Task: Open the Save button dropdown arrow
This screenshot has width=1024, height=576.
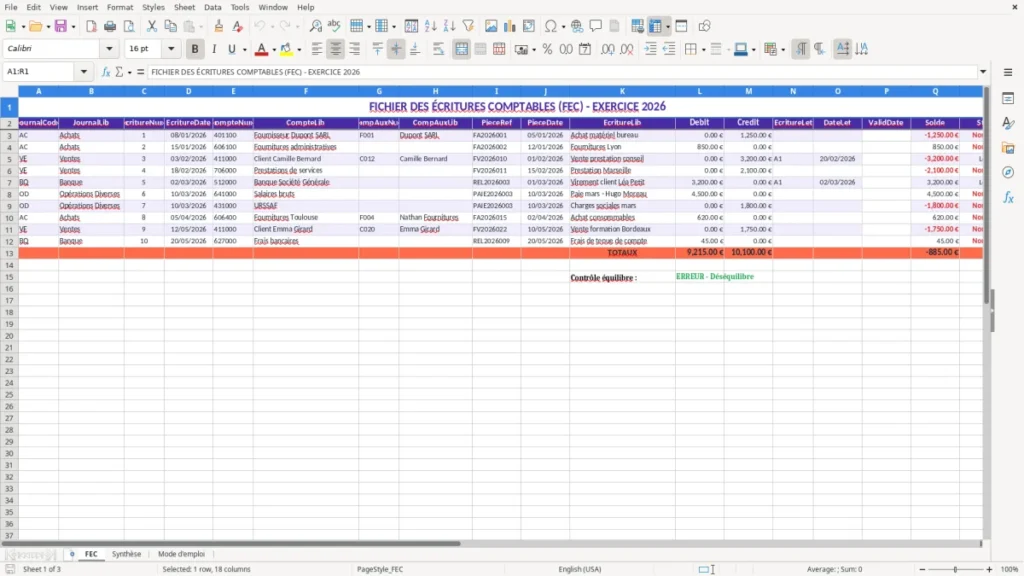Action: click(73, 27)
